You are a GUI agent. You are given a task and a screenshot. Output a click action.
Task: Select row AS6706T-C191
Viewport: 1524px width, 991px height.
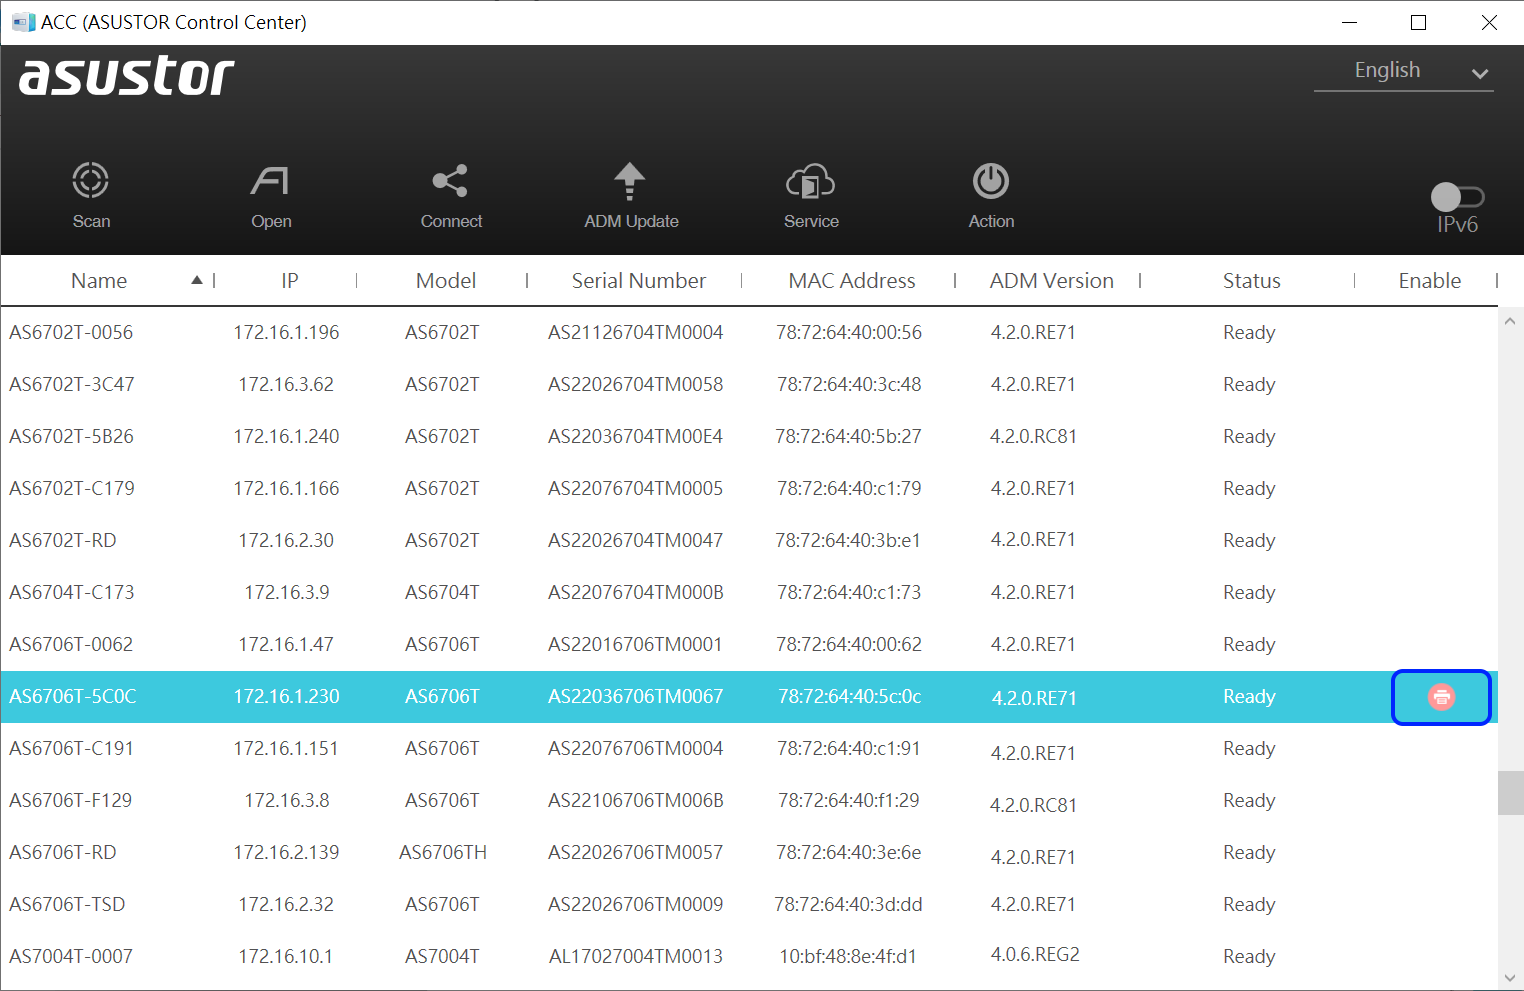click(x=749, y=749)
